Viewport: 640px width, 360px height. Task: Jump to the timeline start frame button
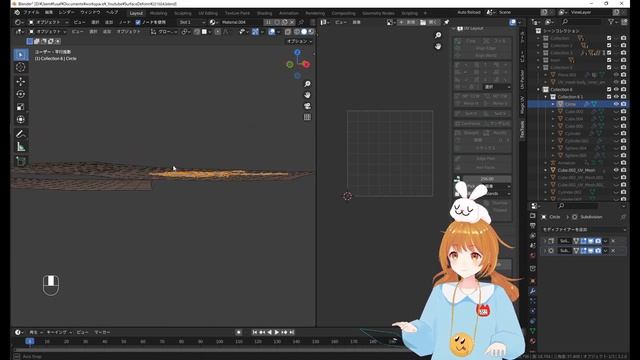pos(255,332)
